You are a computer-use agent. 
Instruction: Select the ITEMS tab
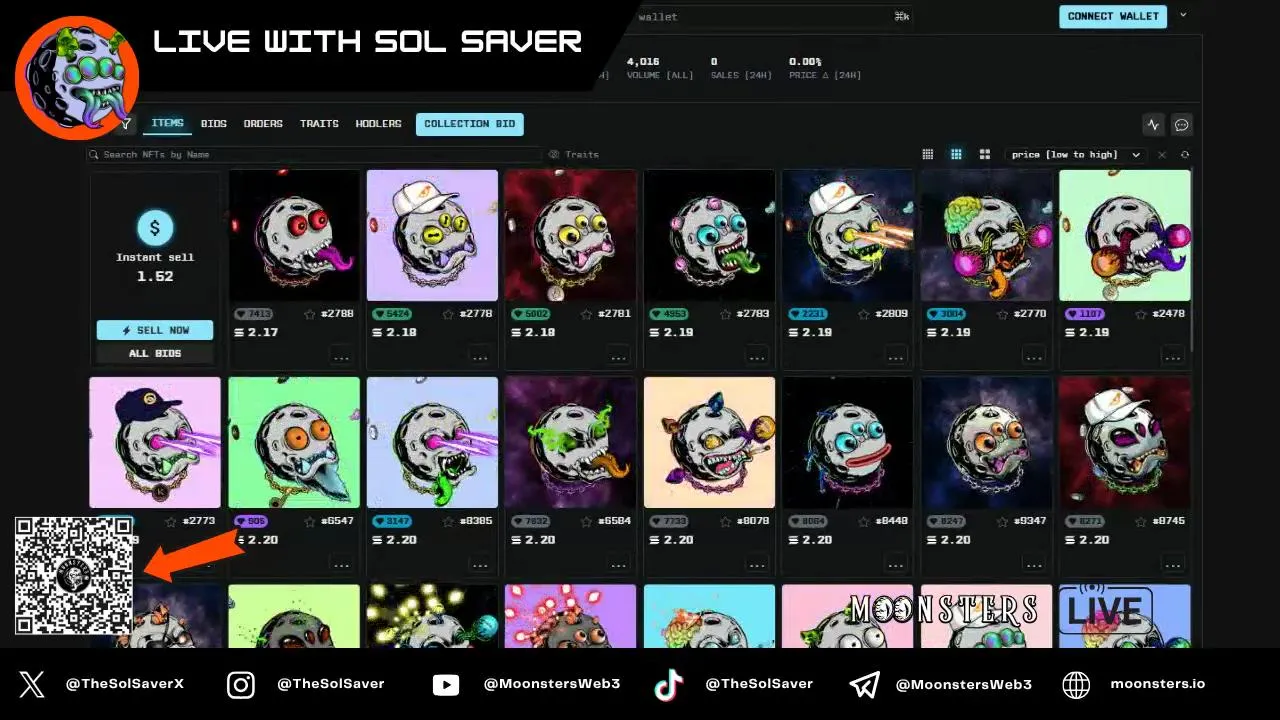167,124
